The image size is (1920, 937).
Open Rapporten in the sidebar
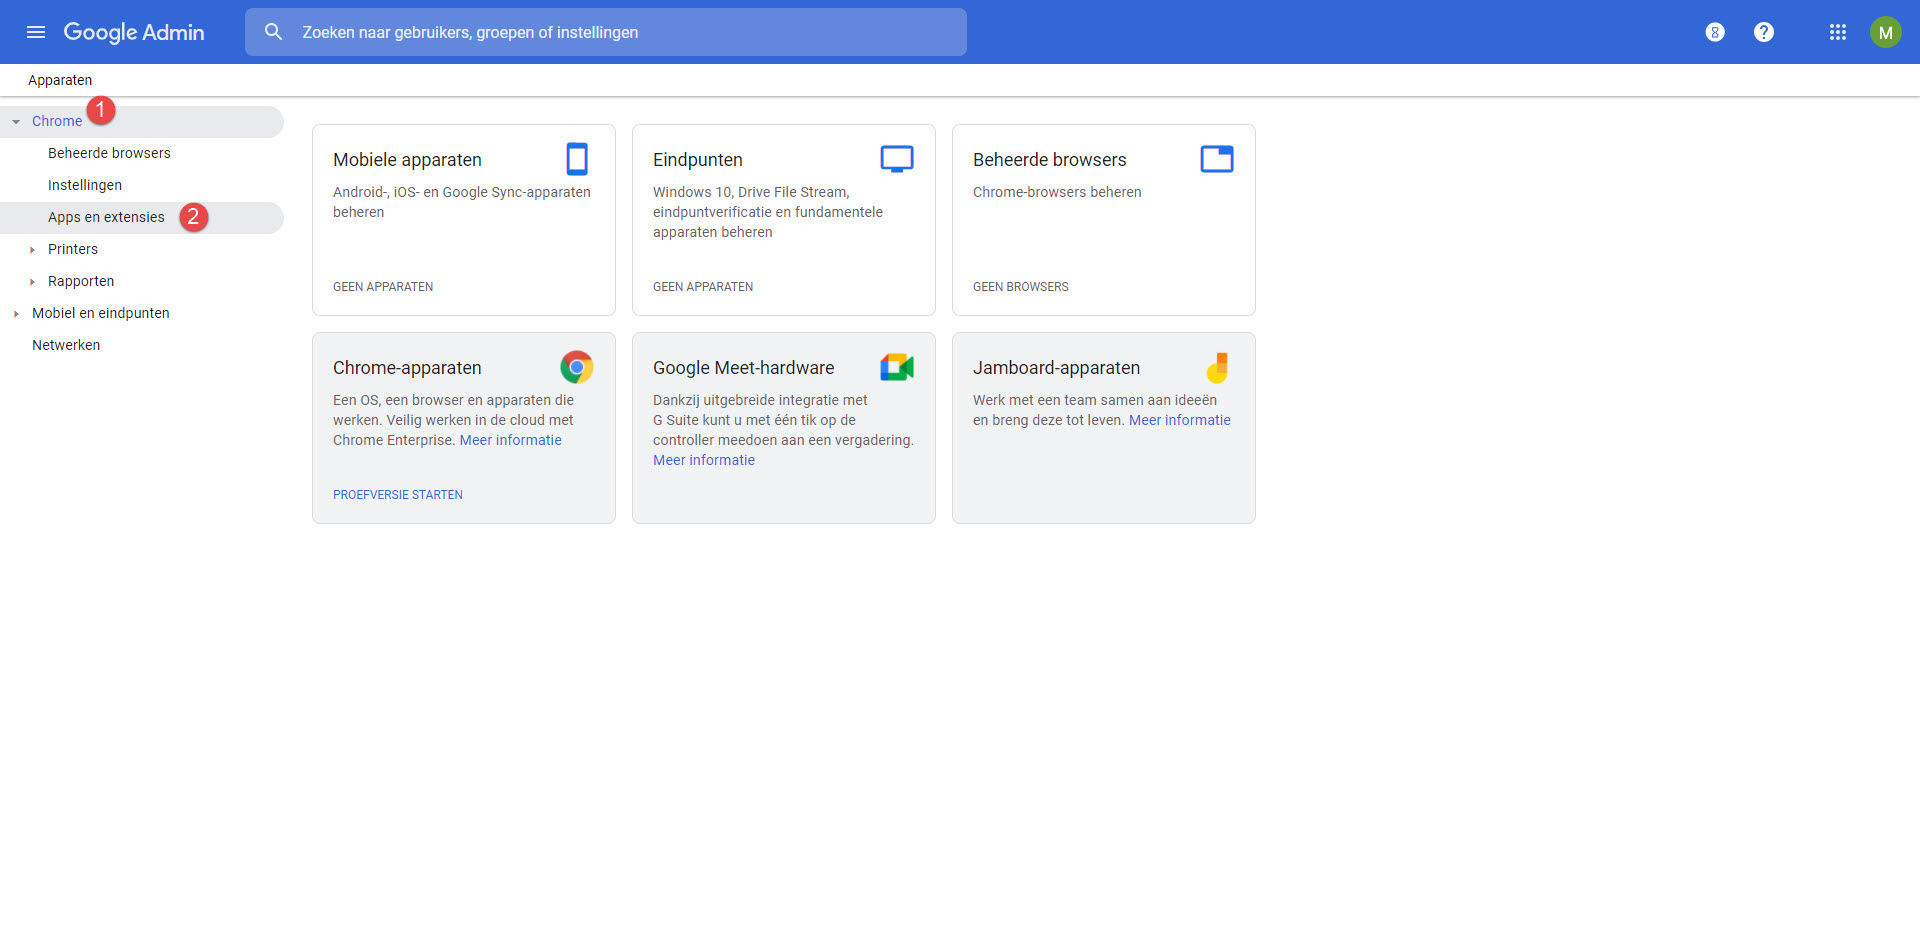(x=81, y=281)
